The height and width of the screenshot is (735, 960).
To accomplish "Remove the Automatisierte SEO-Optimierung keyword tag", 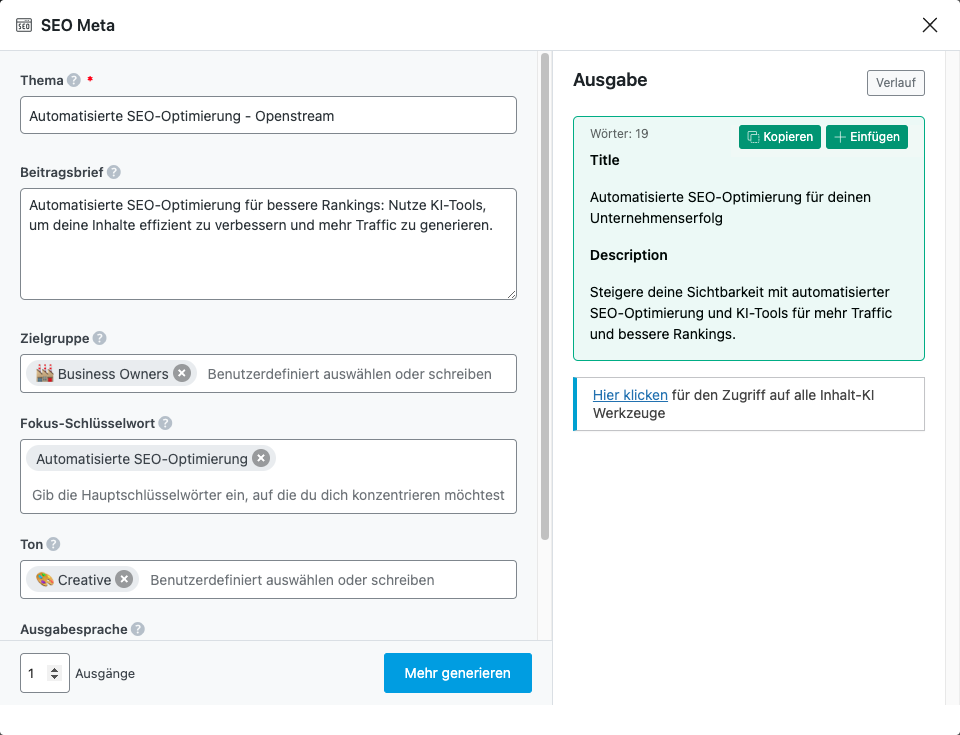I will [260, 458].
